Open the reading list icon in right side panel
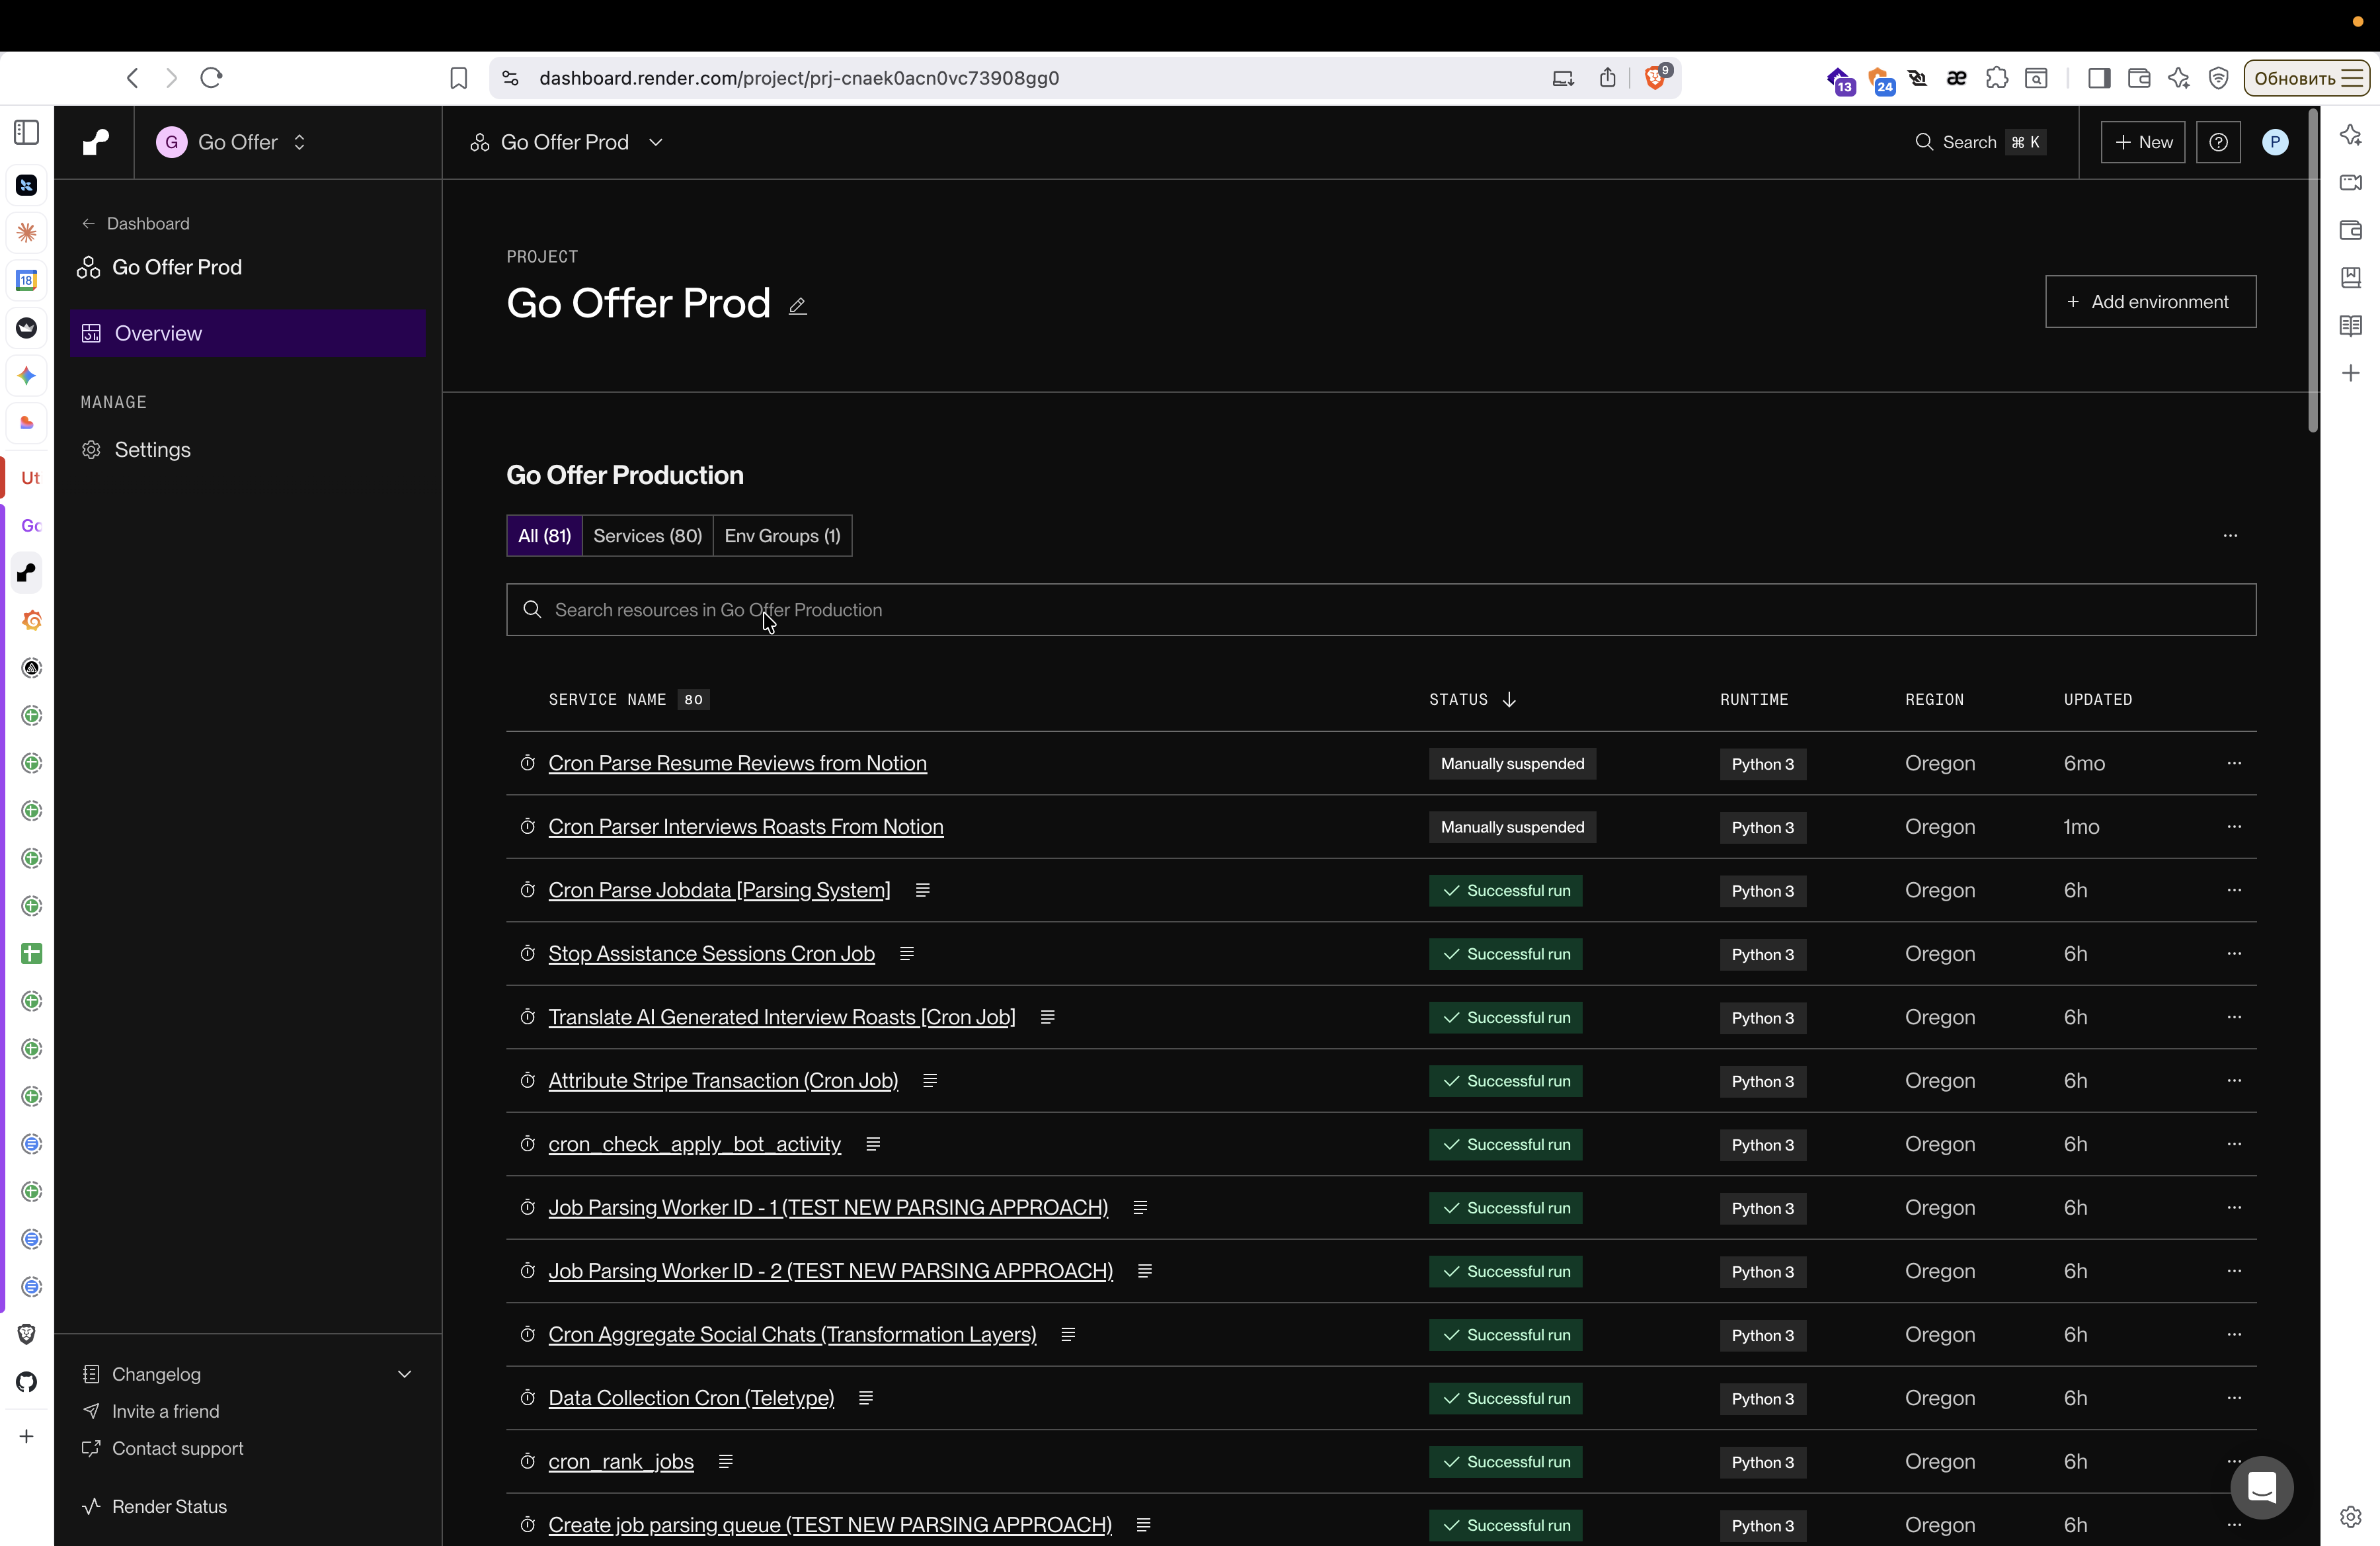2380x1546 pixels. pyautogui.click(x=2351, y=325)
